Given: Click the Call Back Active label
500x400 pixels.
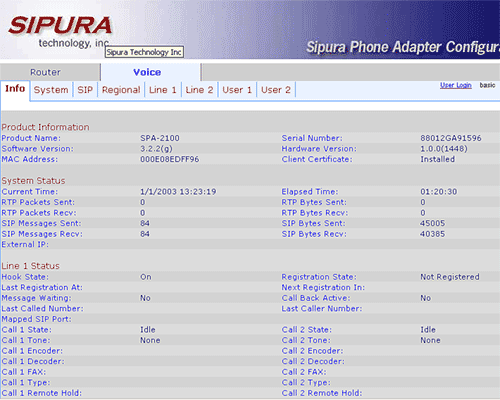Looking at the screenshot, I should [x=316, y=298].
